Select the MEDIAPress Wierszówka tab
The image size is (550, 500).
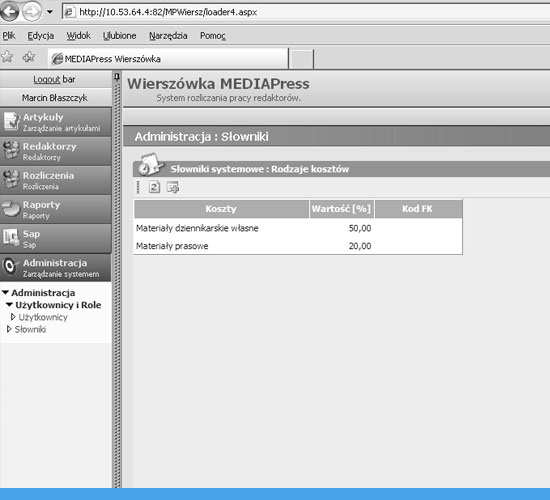(168, 59)
